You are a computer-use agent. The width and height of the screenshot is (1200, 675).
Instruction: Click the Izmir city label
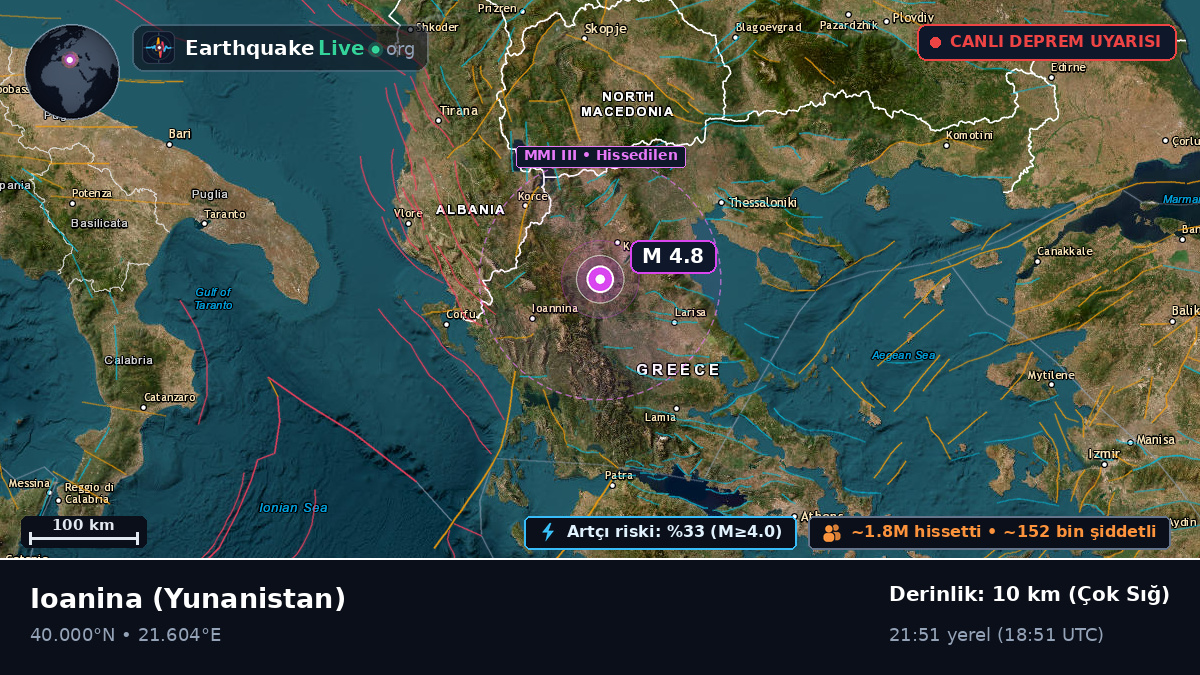1104,454
